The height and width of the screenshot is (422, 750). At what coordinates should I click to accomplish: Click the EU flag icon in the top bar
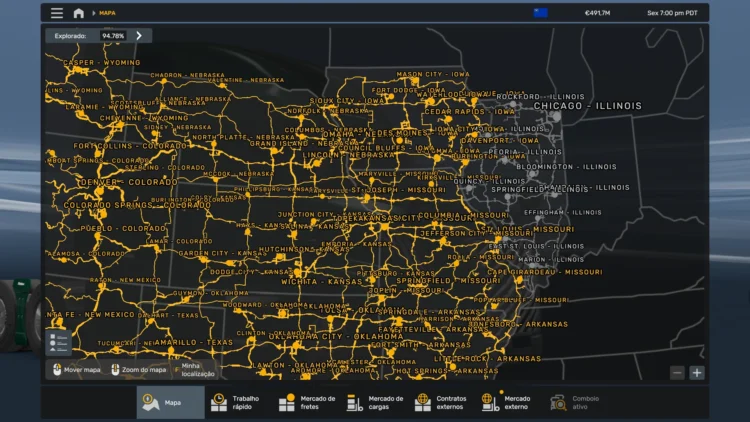point(540,13)
